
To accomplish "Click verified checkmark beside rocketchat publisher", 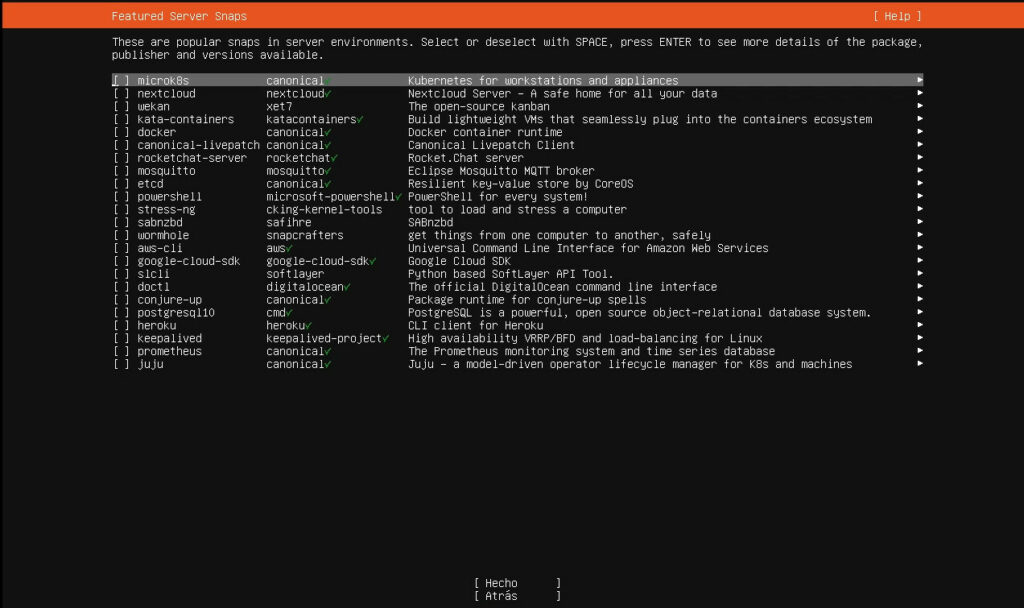I will pos(334,159).
